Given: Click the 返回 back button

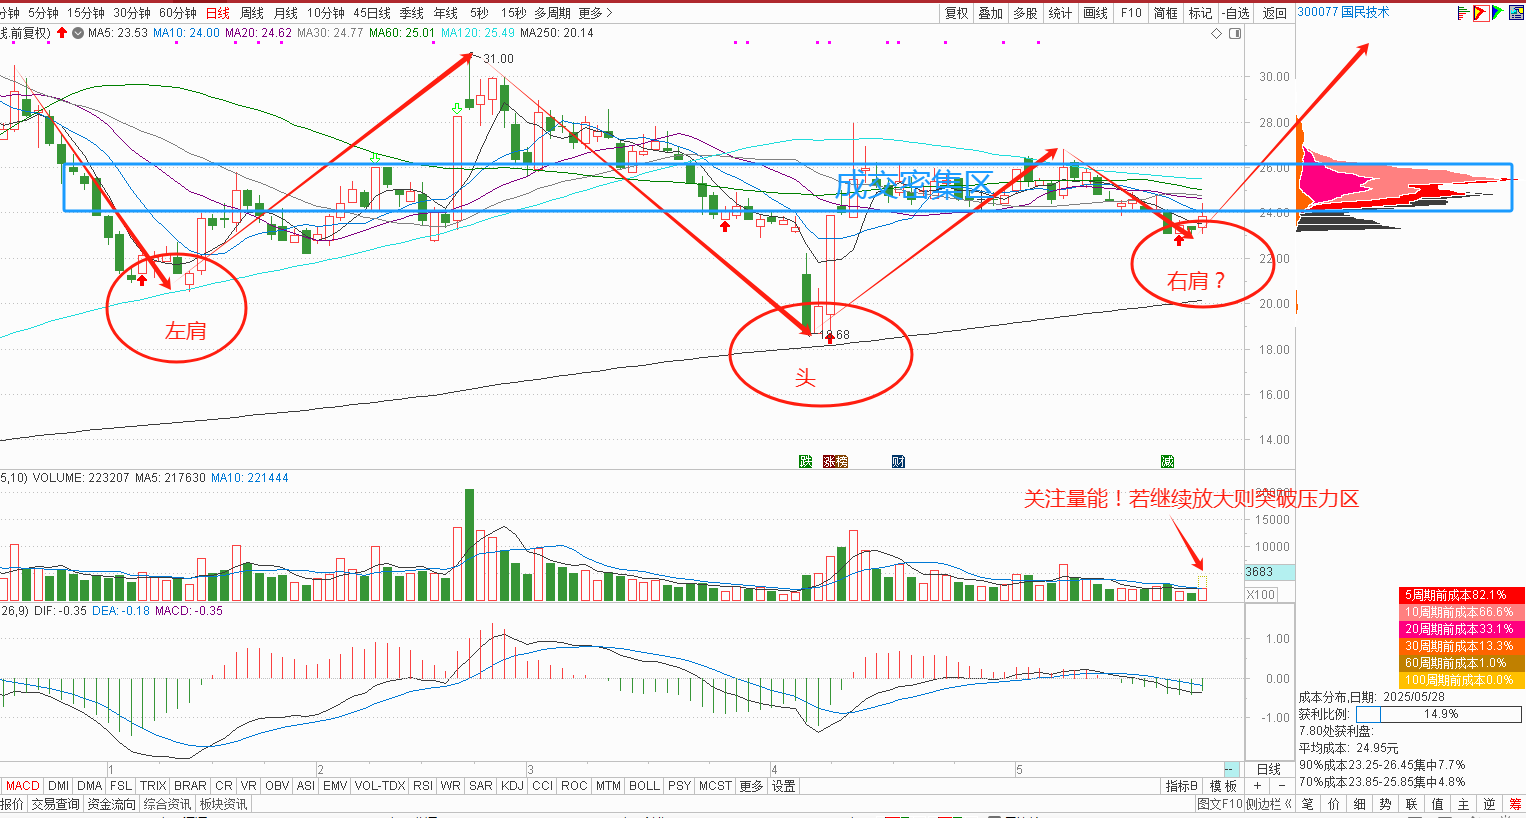Looking at the screenshot, I should click(1275, 13).
